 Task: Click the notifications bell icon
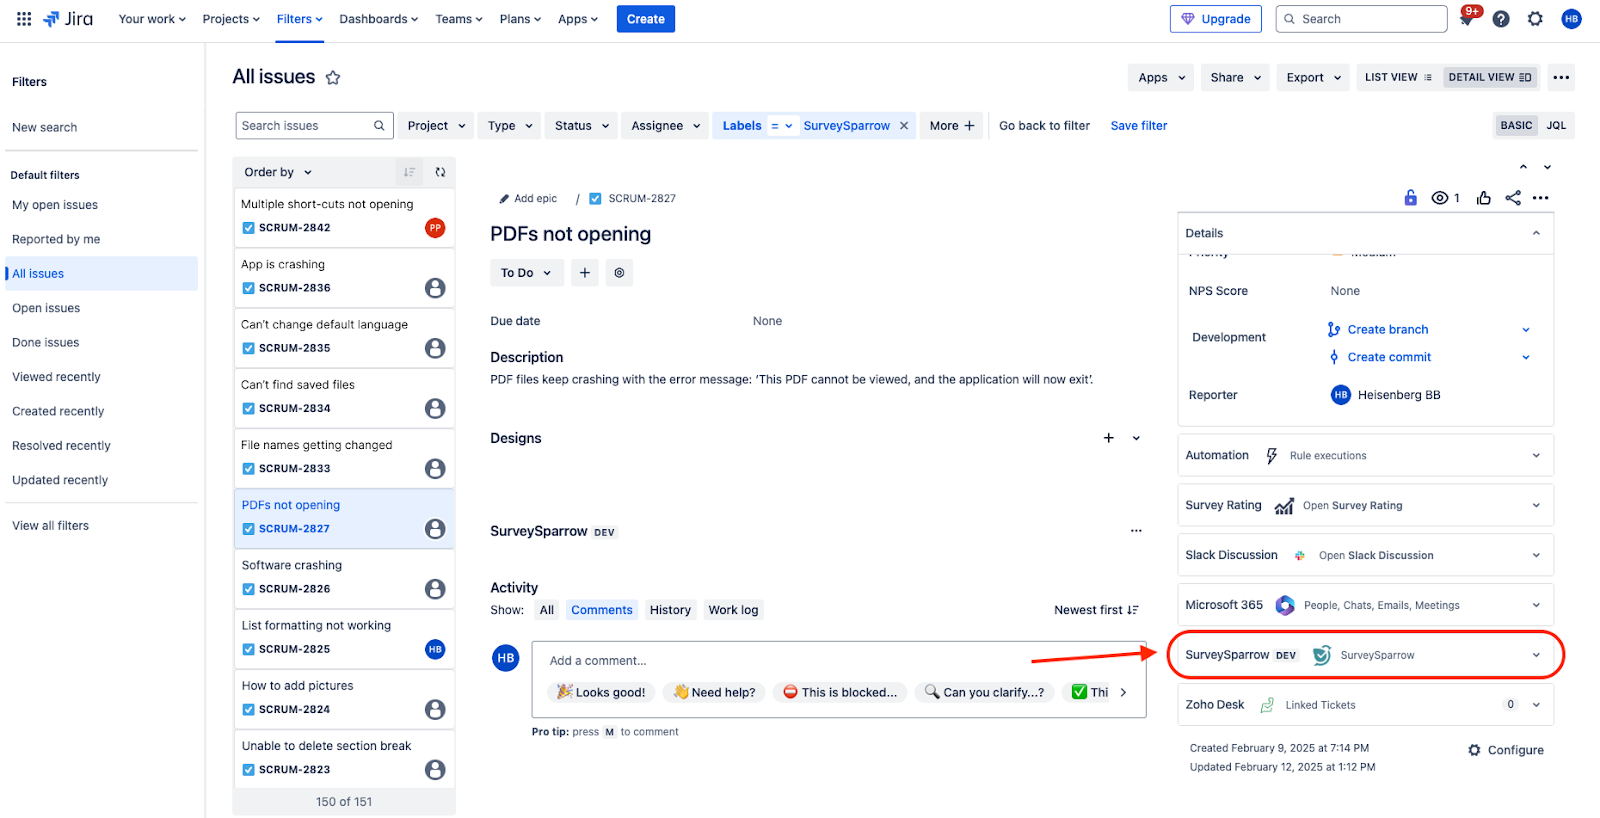click(x=1466, y=20)
